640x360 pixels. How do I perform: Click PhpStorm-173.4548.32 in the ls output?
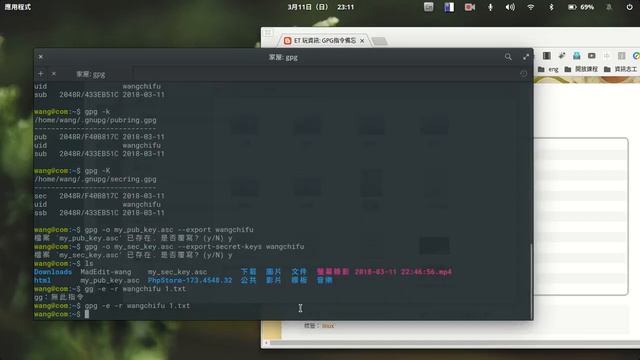[190, 280]
